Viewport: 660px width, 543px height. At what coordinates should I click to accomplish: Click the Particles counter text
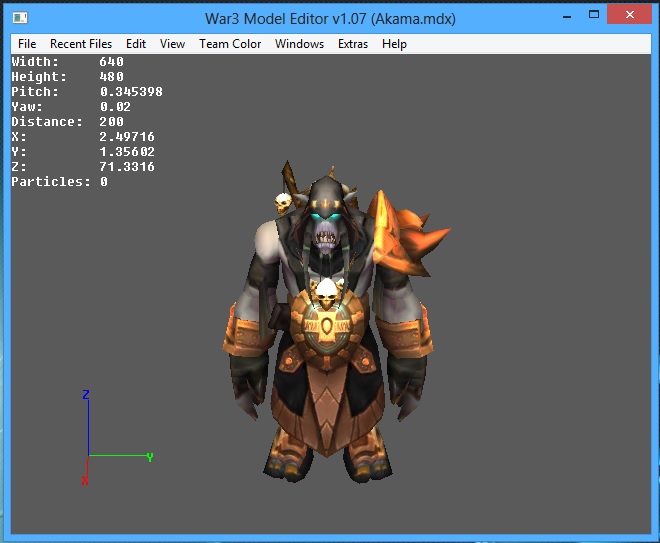[59, 181]
